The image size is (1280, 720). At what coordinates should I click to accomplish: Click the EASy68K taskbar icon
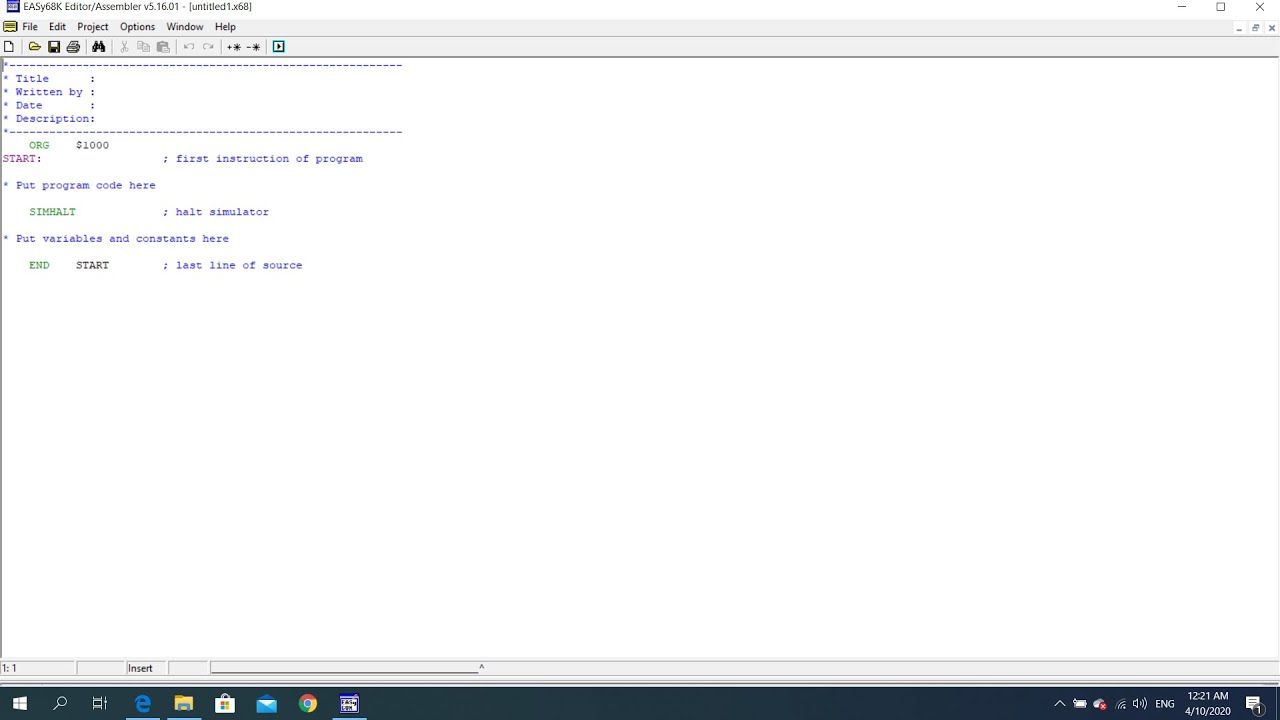click(x=349, y=704)
